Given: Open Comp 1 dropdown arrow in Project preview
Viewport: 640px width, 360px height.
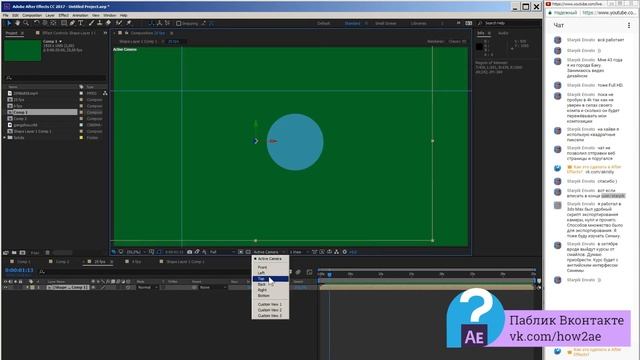Looking at the screenshot, I should tap(61, 42).
